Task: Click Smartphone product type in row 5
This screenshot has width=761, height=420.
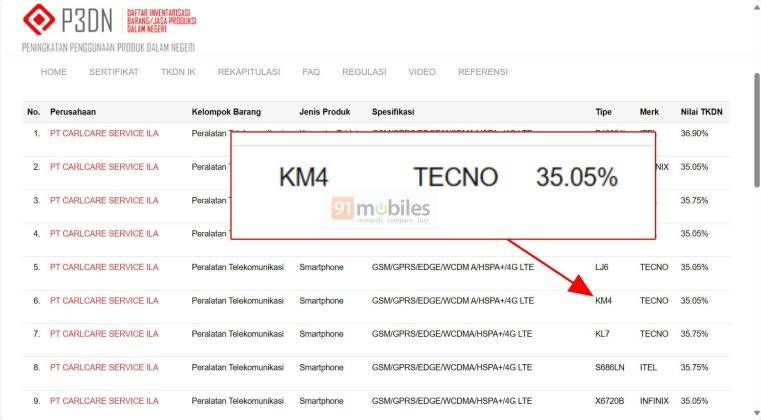Action: point(321,267)
